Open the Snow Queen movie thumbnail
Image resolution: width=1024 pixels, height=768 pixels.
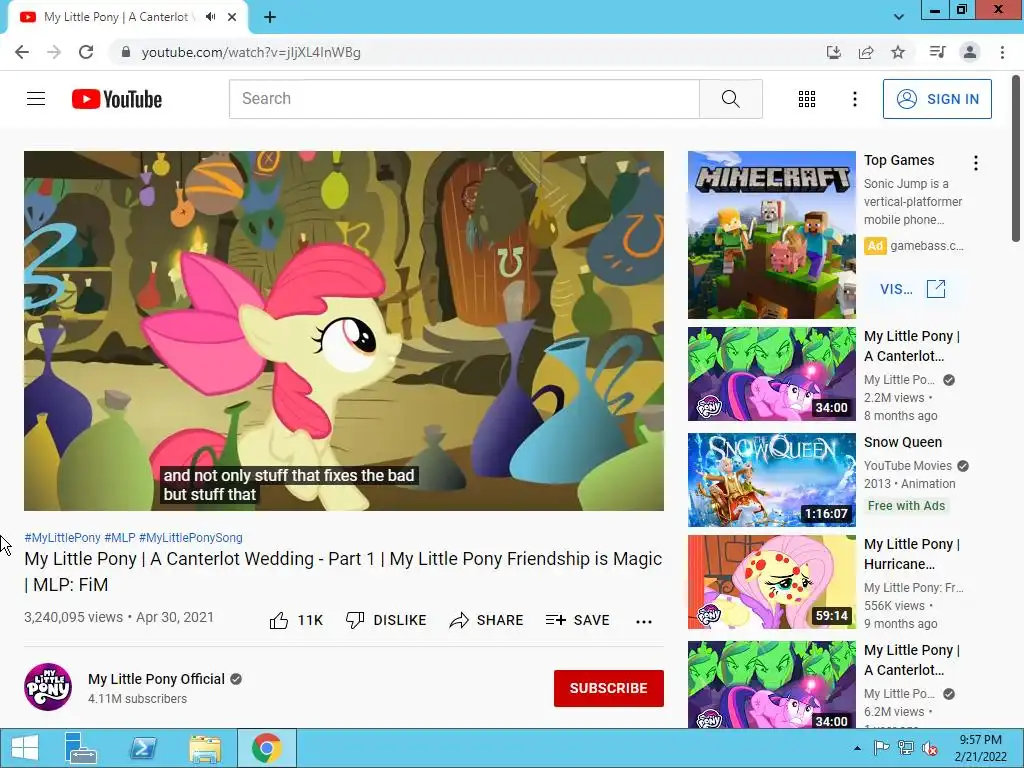[x=771, y=480]
